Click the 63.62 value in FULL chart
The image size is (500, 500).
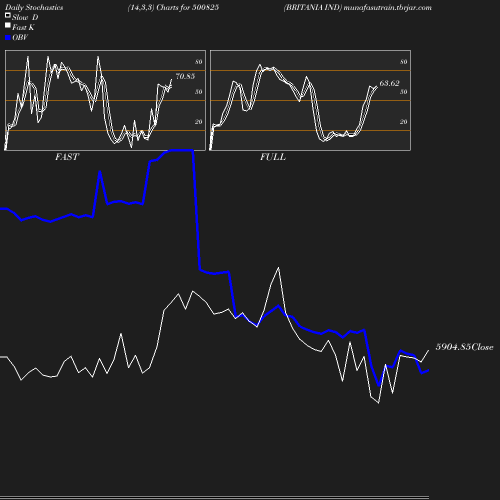(x=389, y=83)
